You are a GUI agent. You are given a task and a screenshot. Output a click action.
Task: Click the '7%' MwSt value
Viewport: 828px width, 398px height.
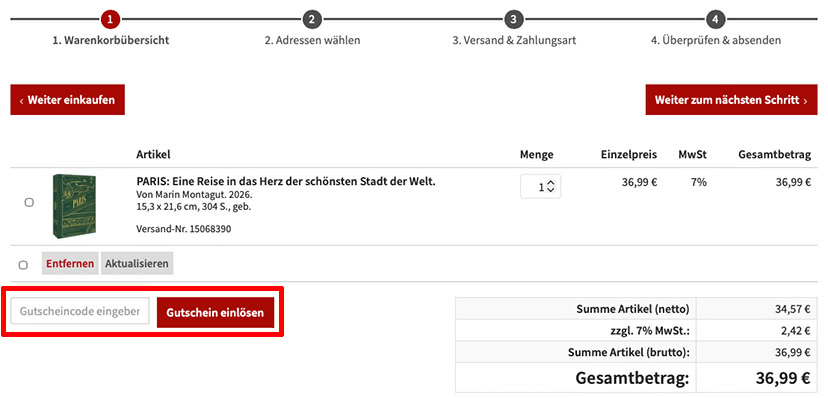(x=700, y=183)
